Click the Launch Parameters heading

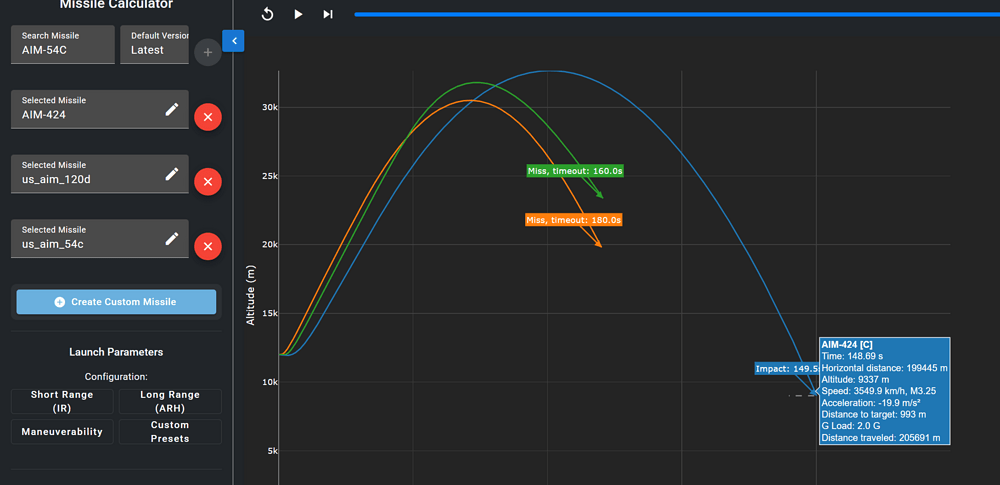(x=116, y=352)
